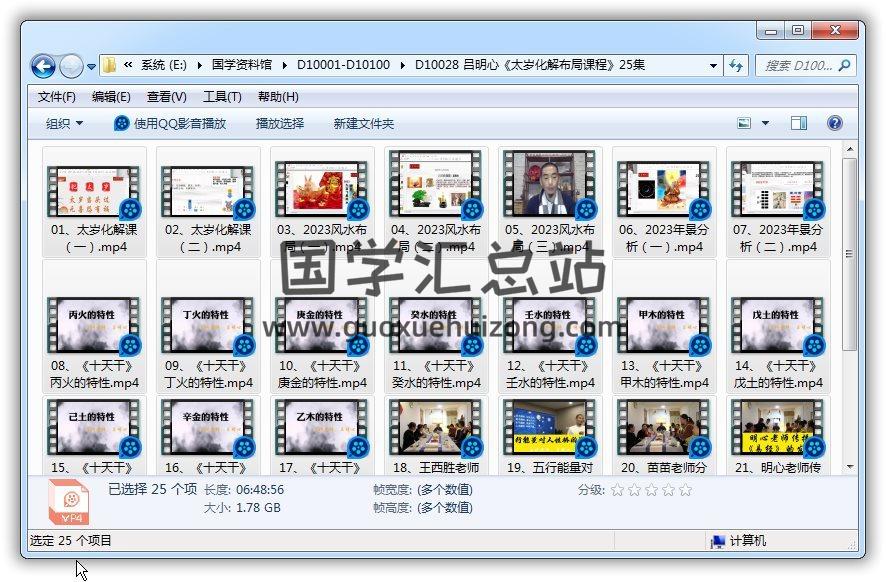The height and width of the screenshot is (582, 886).
Task: Click the vertical scrollbar down arrow
Action: 848,466
